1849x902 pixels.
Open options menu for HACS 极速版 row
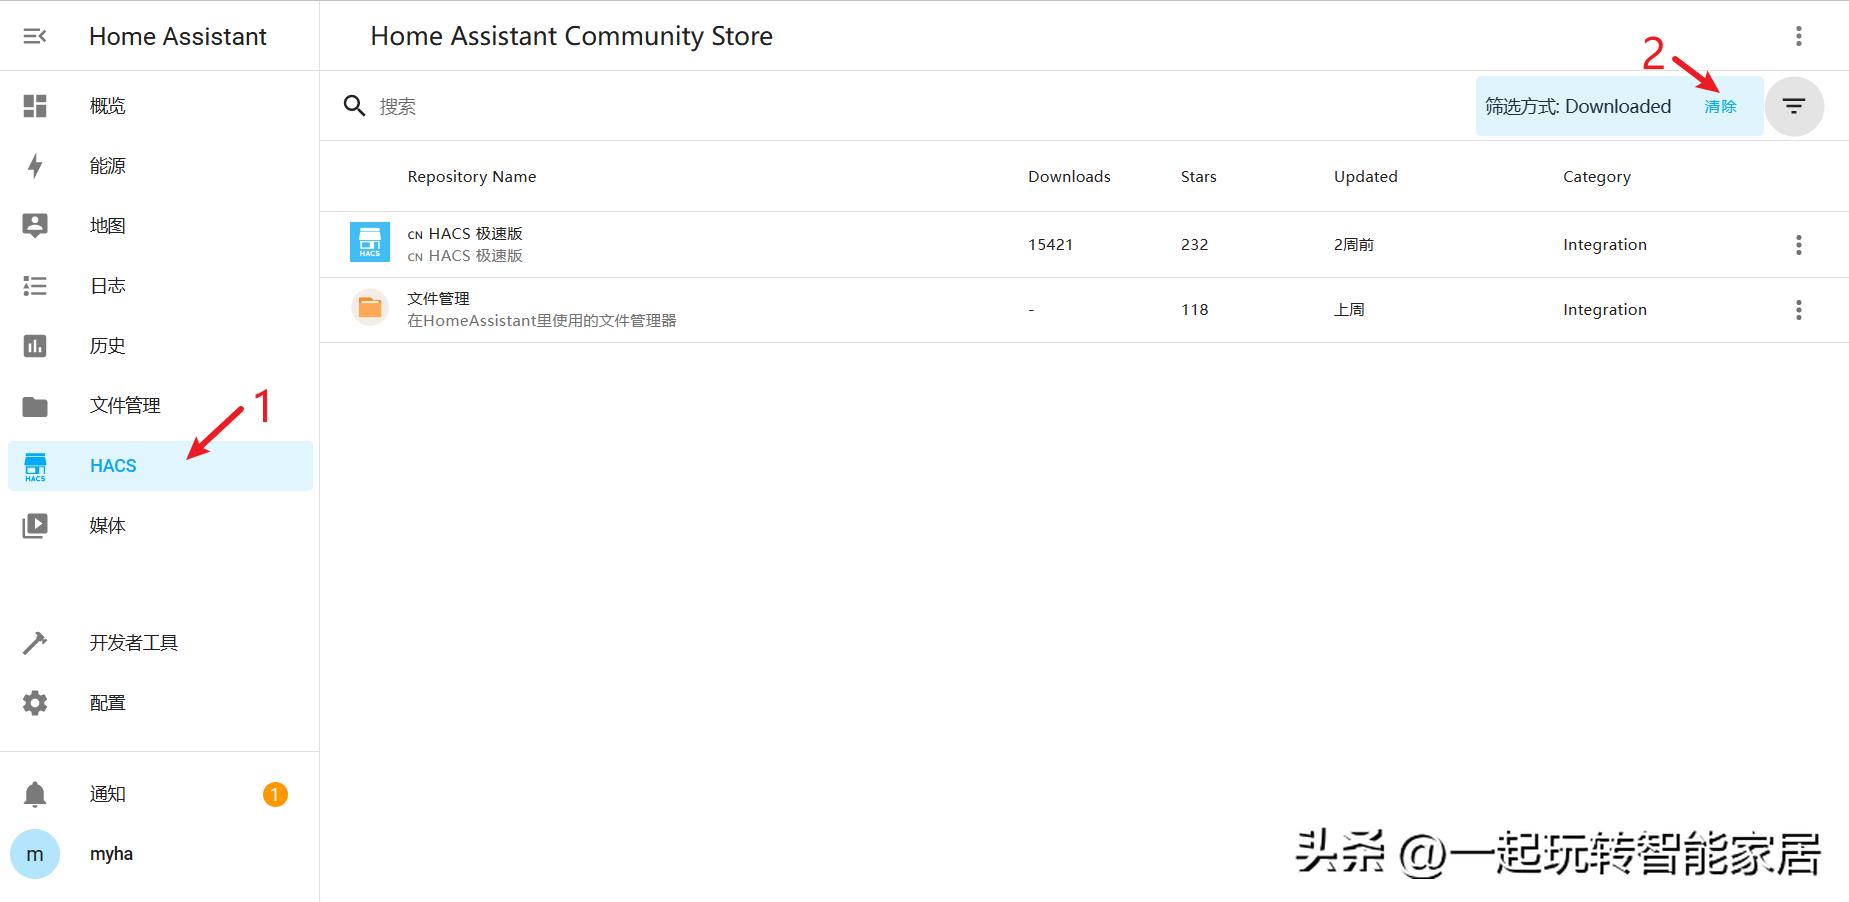tap(1797, 244)
